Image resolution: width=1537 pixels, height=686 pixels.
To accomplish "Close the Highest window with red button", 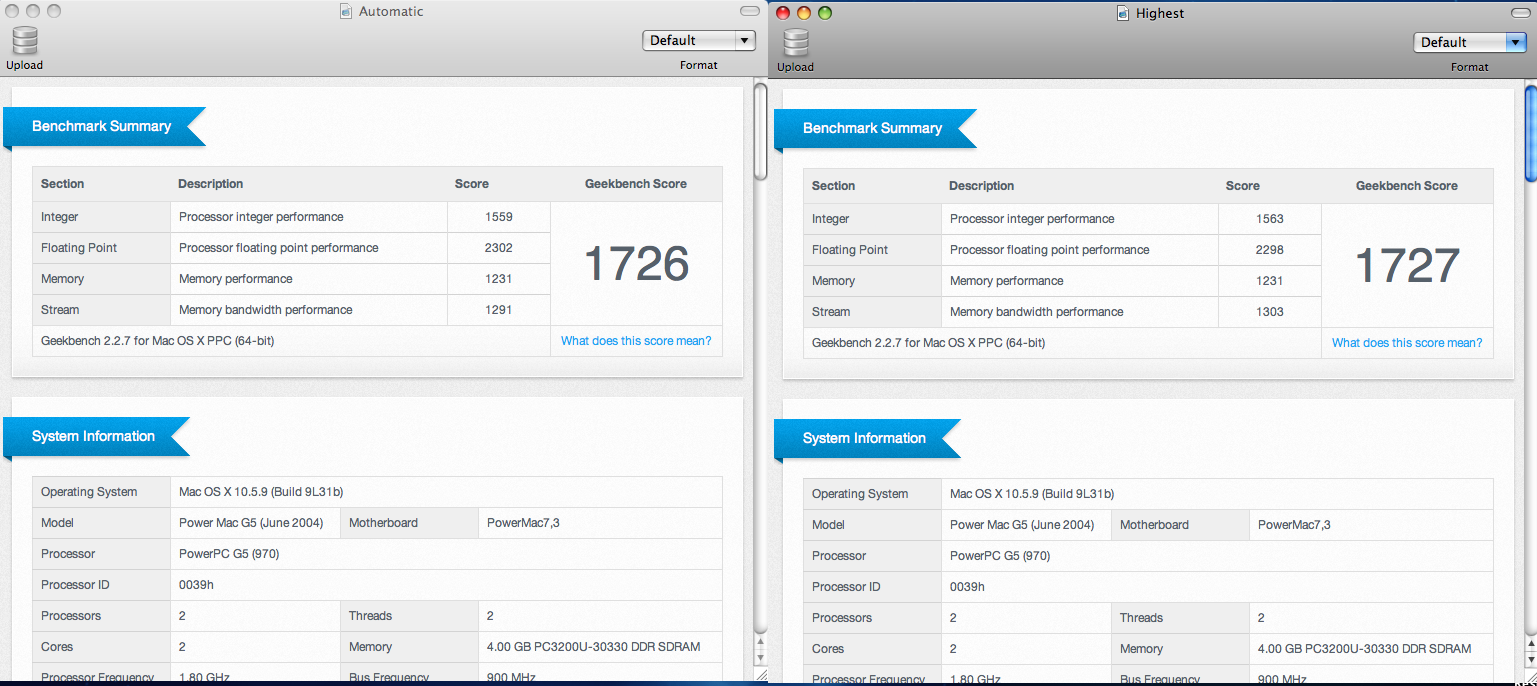I will pos(783,13).
